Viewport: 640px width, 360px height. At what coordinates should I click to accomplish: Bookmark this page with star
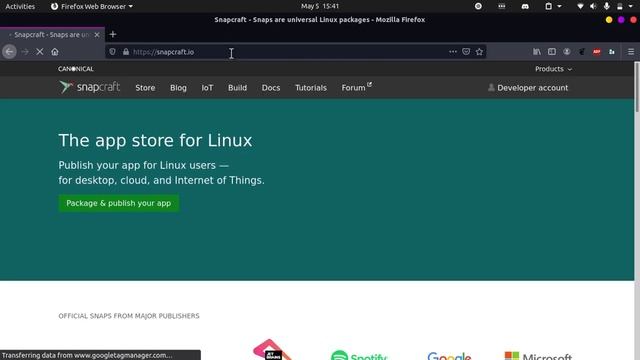point(479,51)
